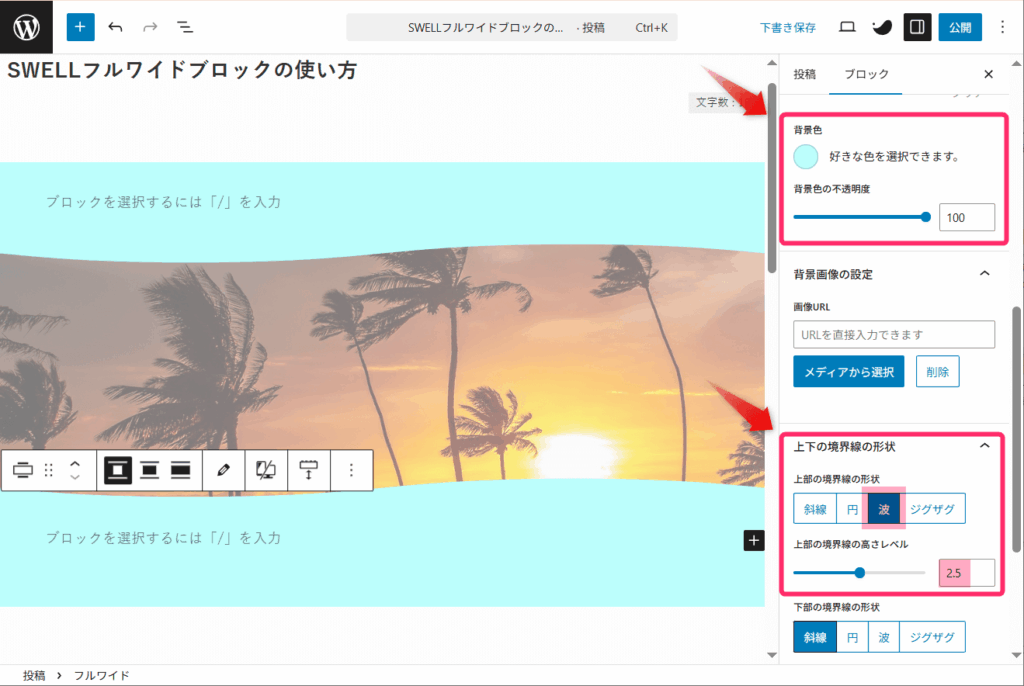
Task: Undo the last edit
Action: point(116,27)
